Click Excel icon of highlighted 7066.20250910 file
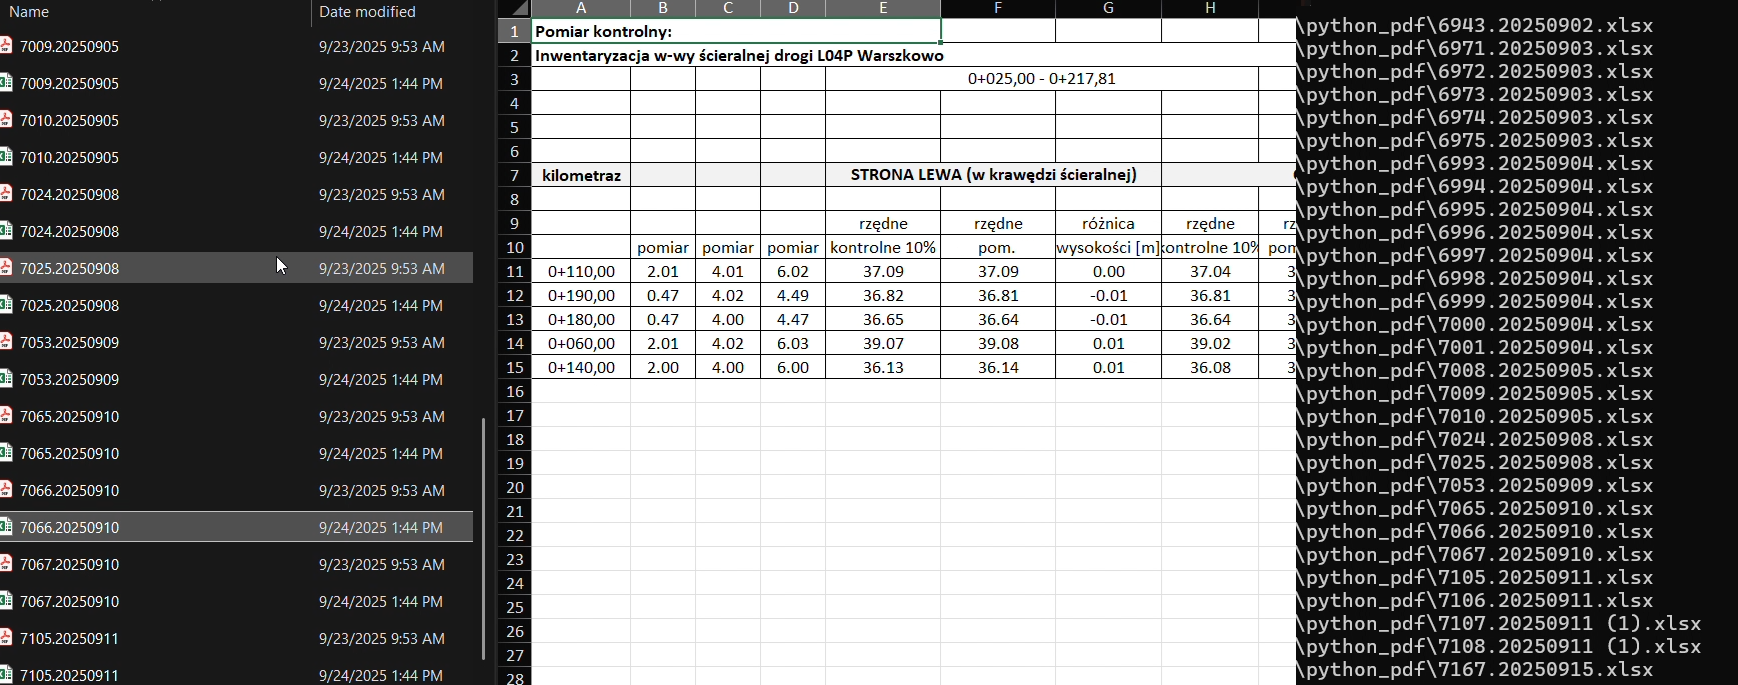The height and width of the screenshot is (685, 1738). pyautogui.click(x=6, y=527)
